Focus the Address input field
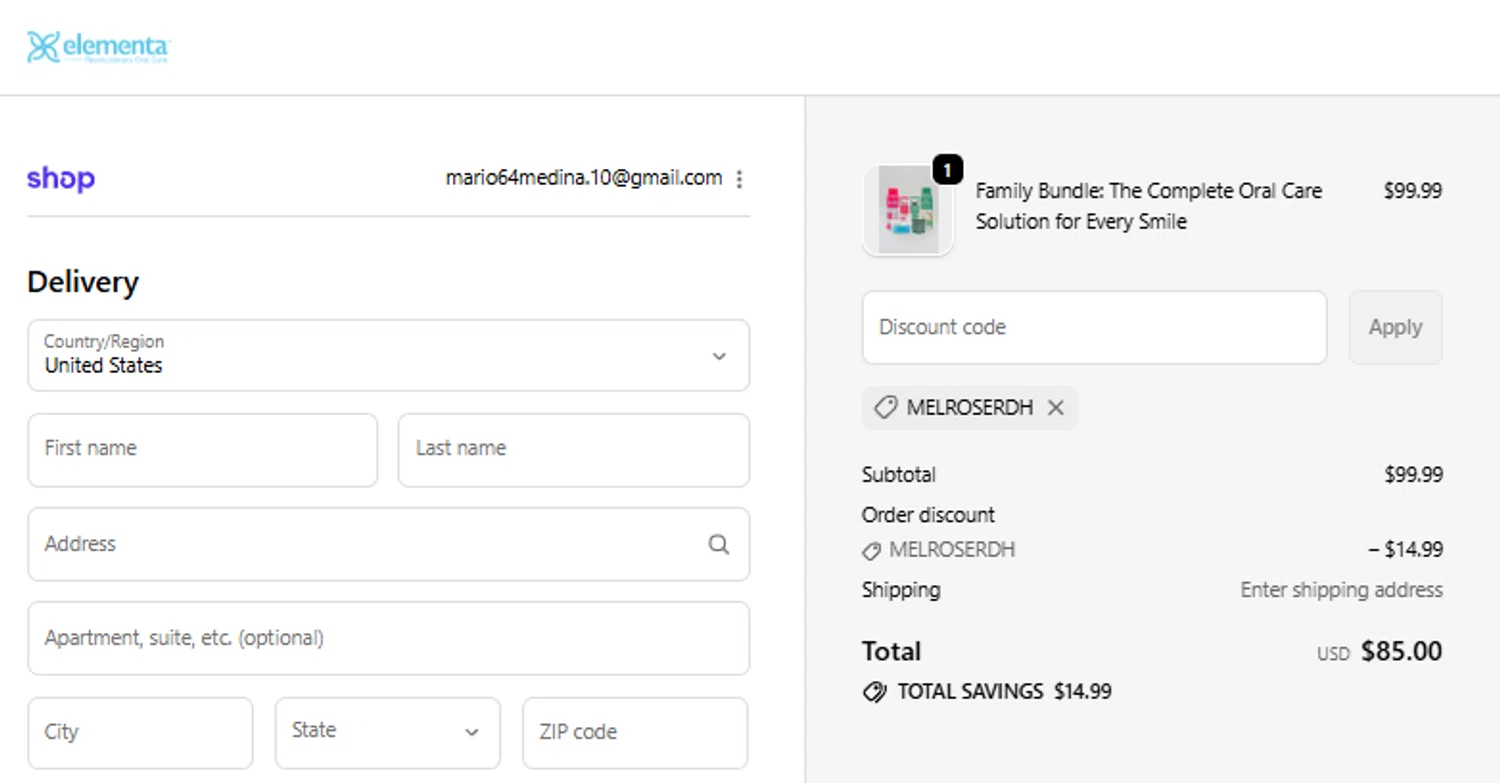Image resolution: width=1500 pixels, height=783 pixels. coord(388,544)
